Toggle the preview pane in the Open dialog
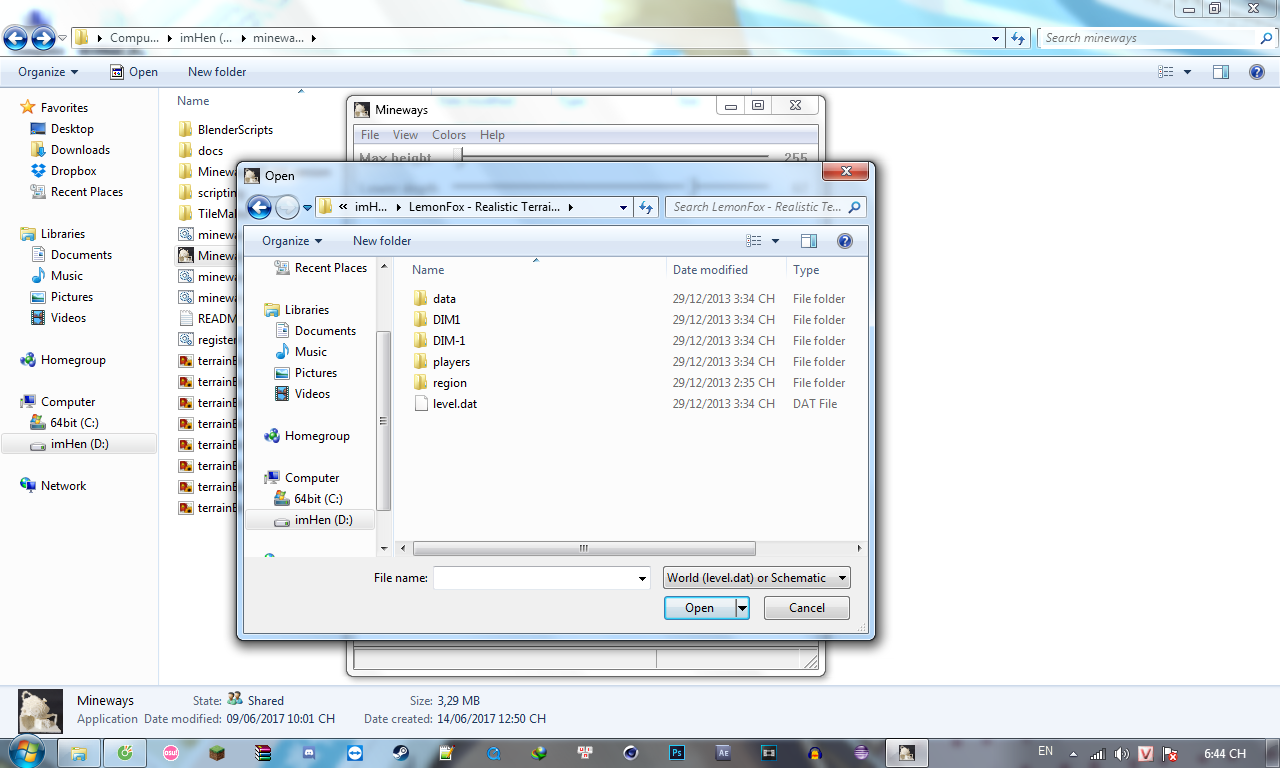The image size is (1280, 768). (809, 241)
